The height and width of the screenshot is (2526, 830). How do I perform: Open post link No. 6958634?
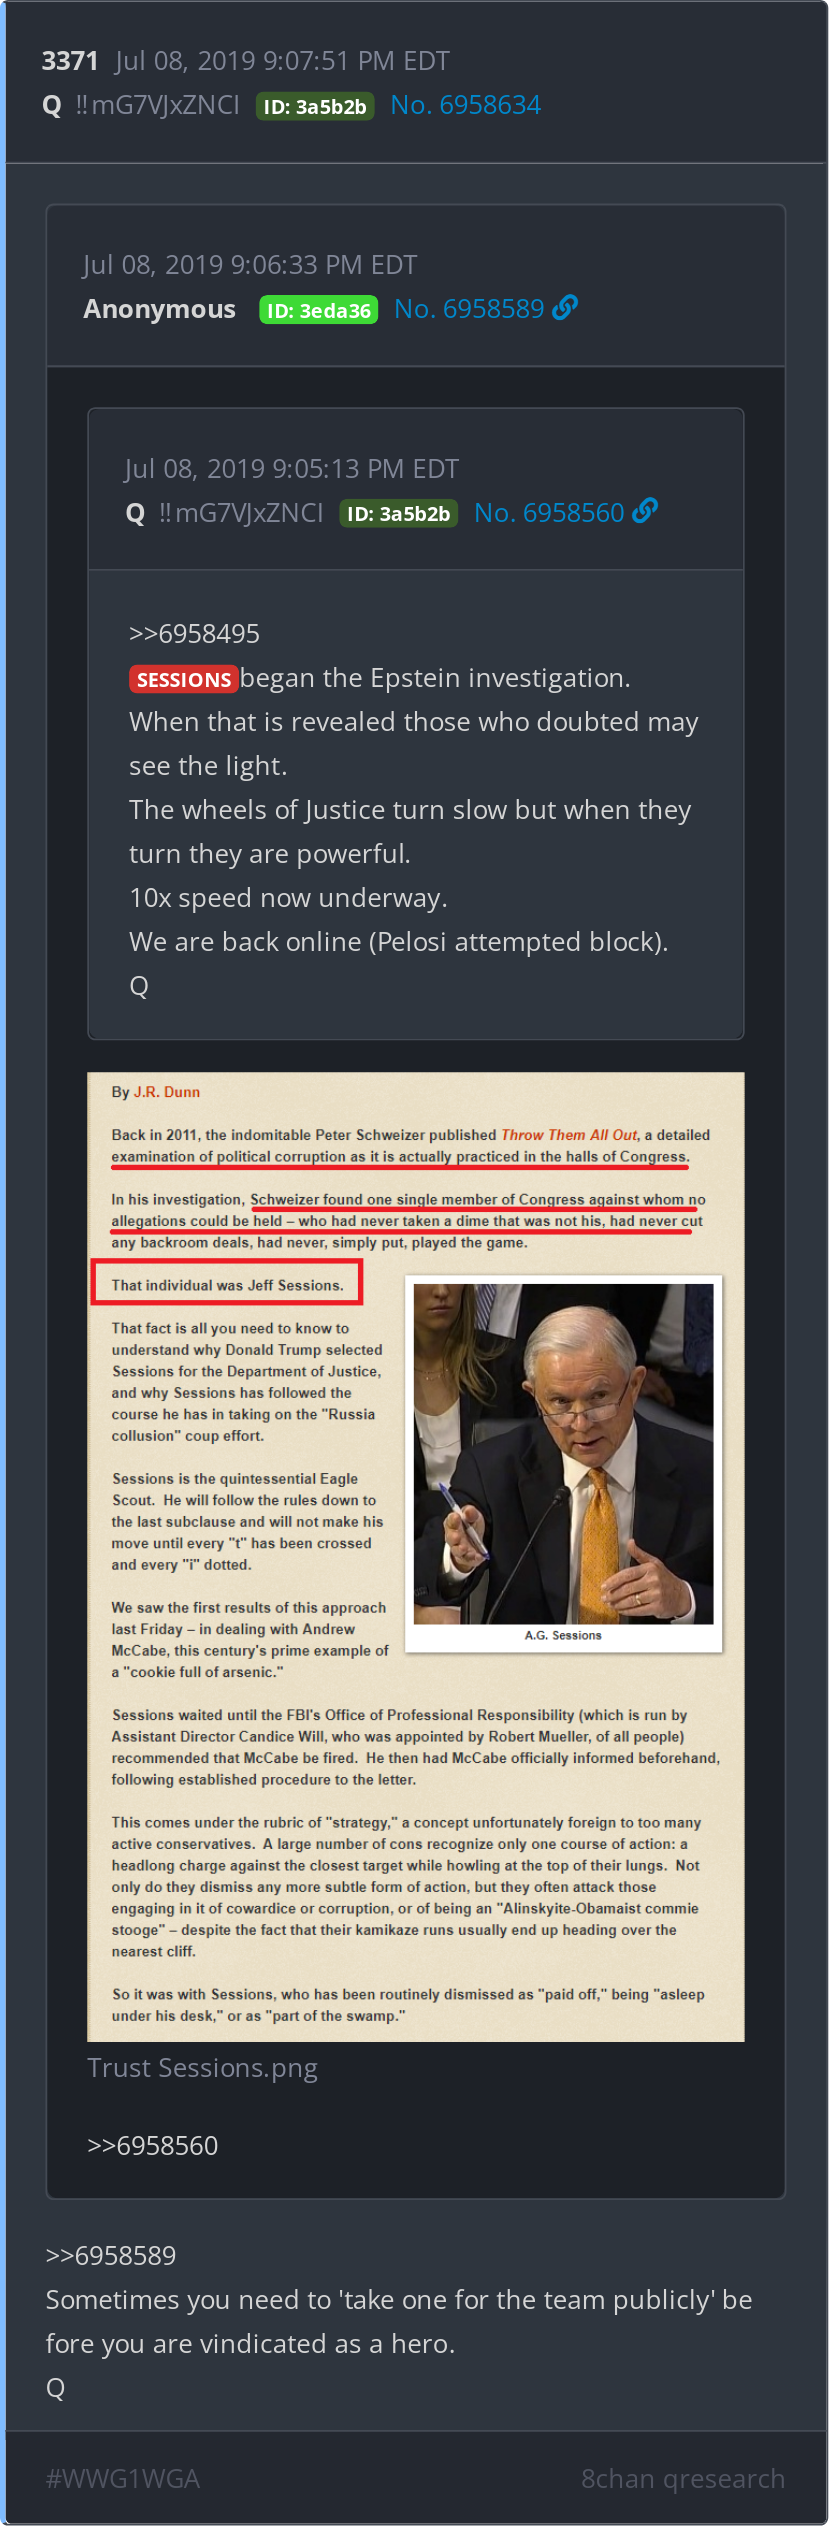pyautogui.click(x=465, y=105)
